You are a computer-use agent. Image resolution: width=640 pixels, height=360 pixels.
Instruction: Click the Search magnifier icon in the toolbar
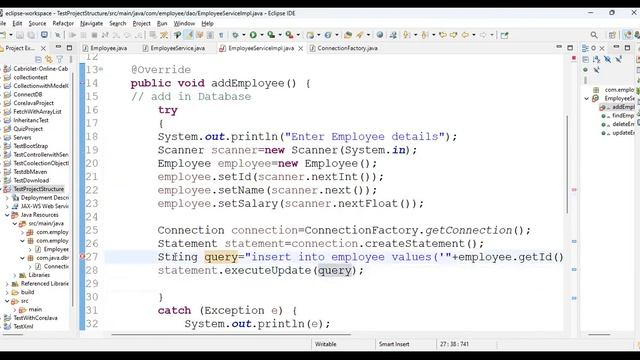[x=594, y=35]
